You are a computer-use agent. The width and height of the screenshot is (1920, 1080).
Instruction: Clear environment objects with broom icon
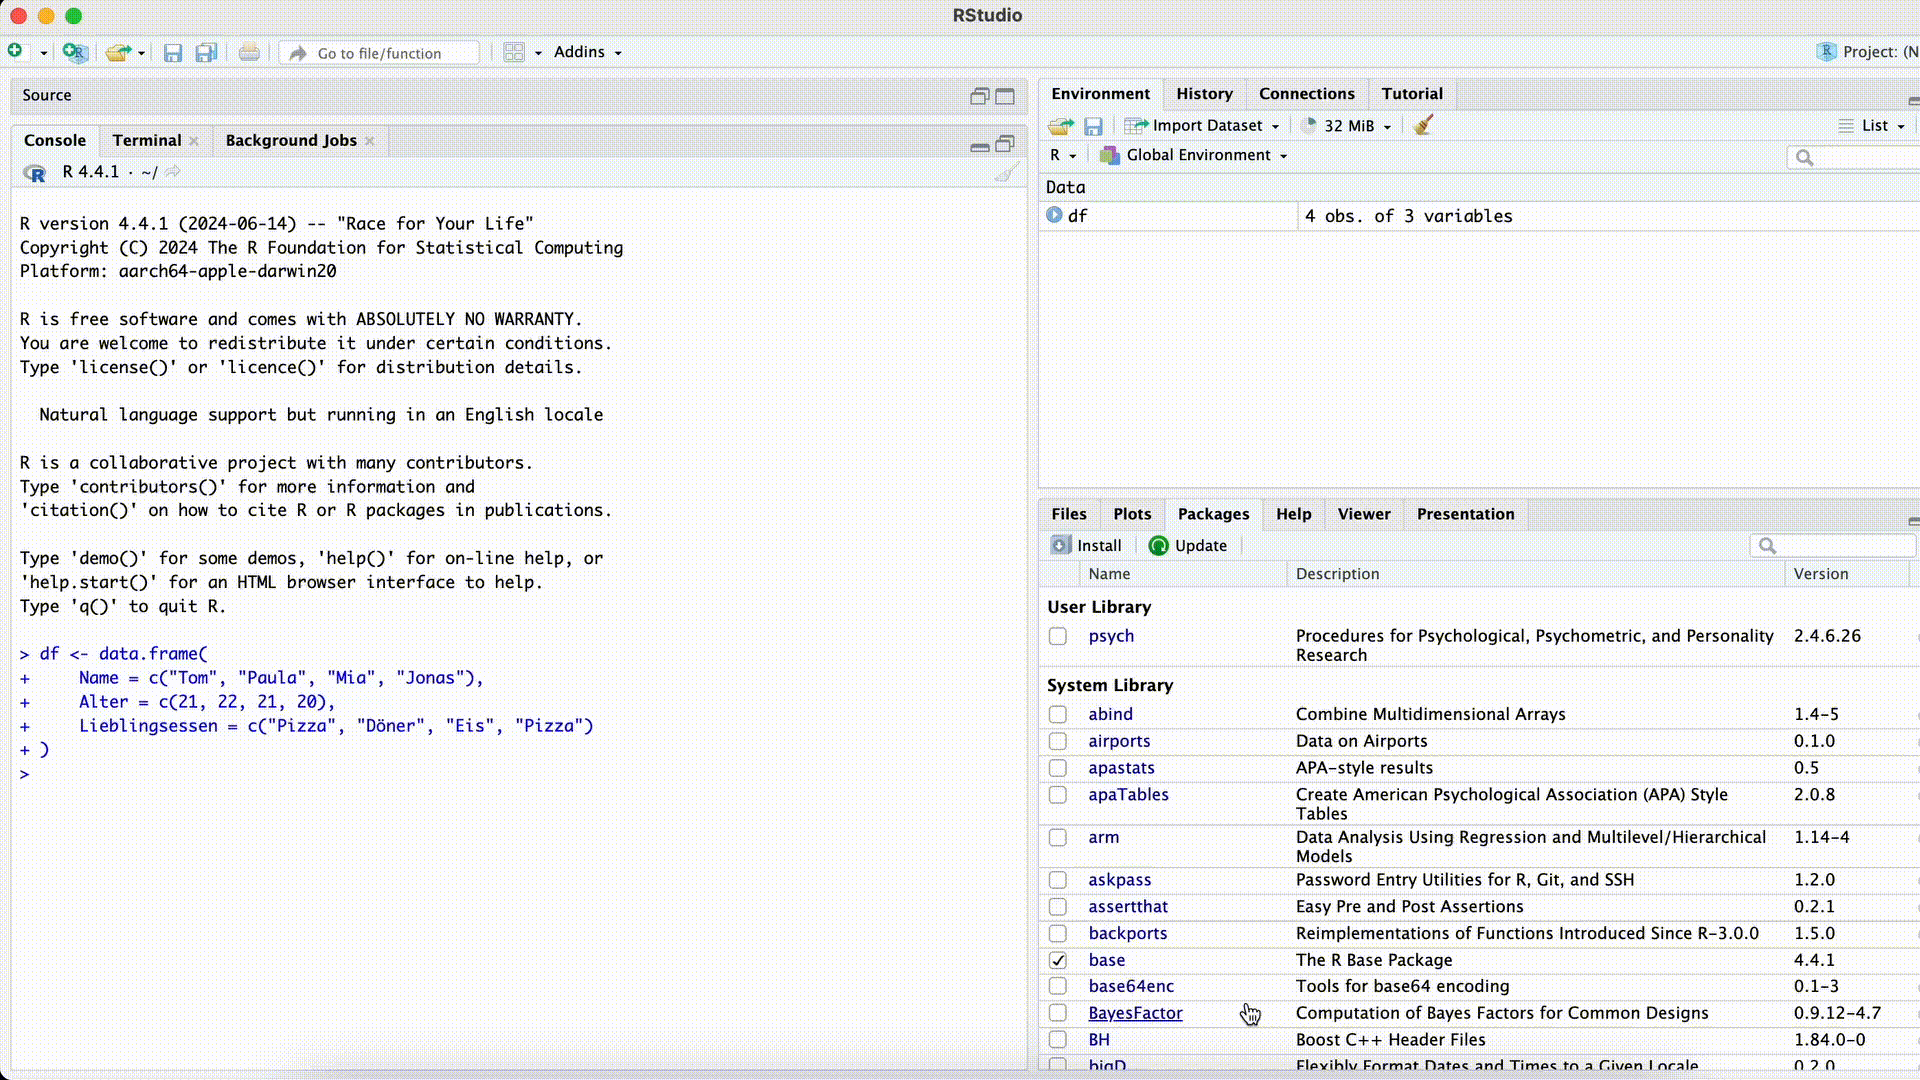pyautogui.click(x=1423, y=125)
